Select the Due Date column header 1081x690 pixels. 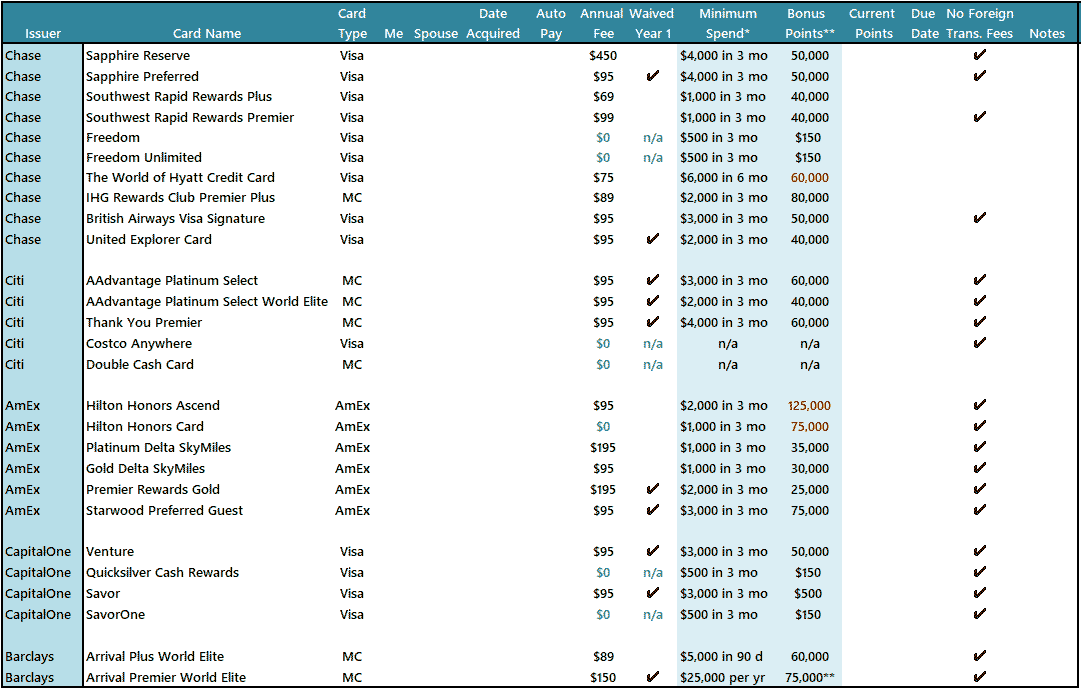[924, 23]
